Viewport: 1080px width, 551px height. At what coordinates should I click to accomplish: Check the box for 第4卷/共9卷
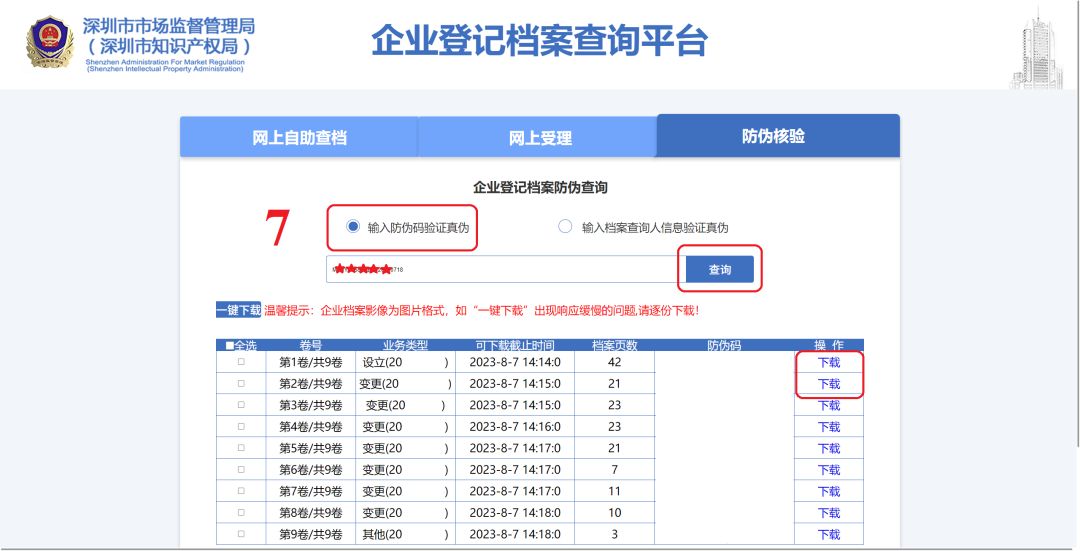(x=241, y=426)
